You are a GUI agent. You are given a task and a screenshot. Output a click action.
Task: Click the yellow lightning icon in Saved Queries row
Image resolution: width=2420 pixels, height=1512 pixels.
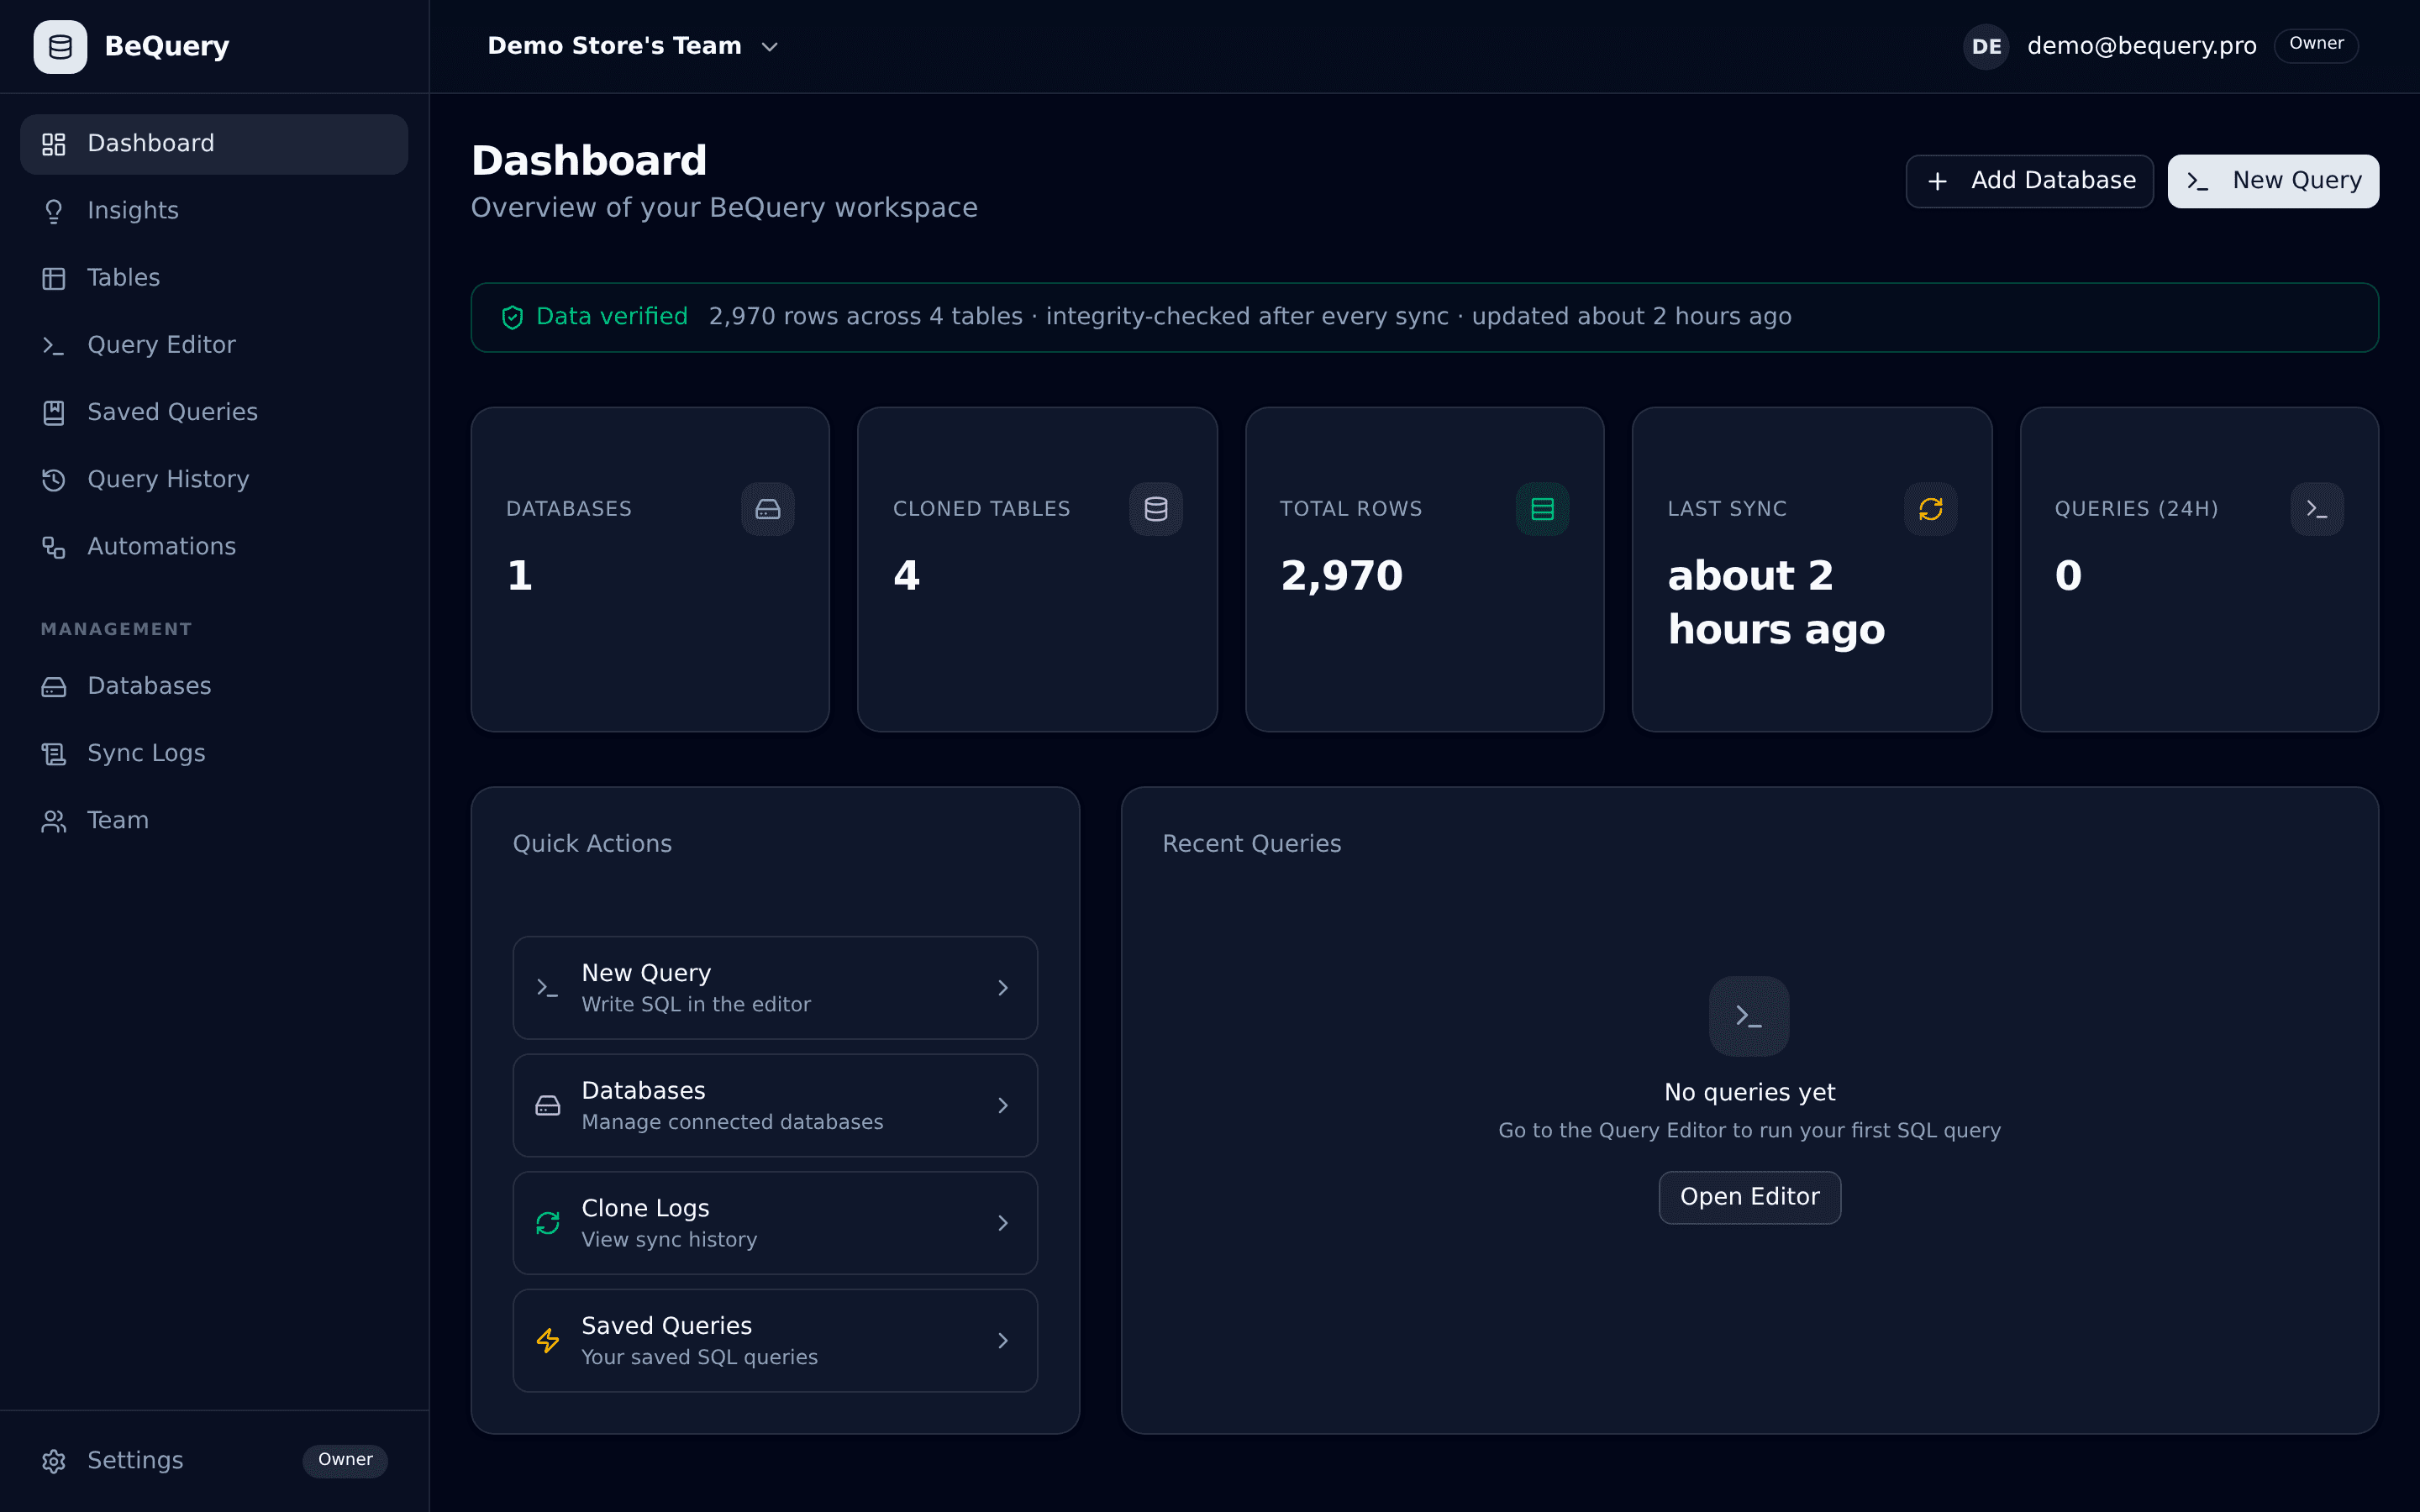pyautogui.click(x=547, y=1340)
